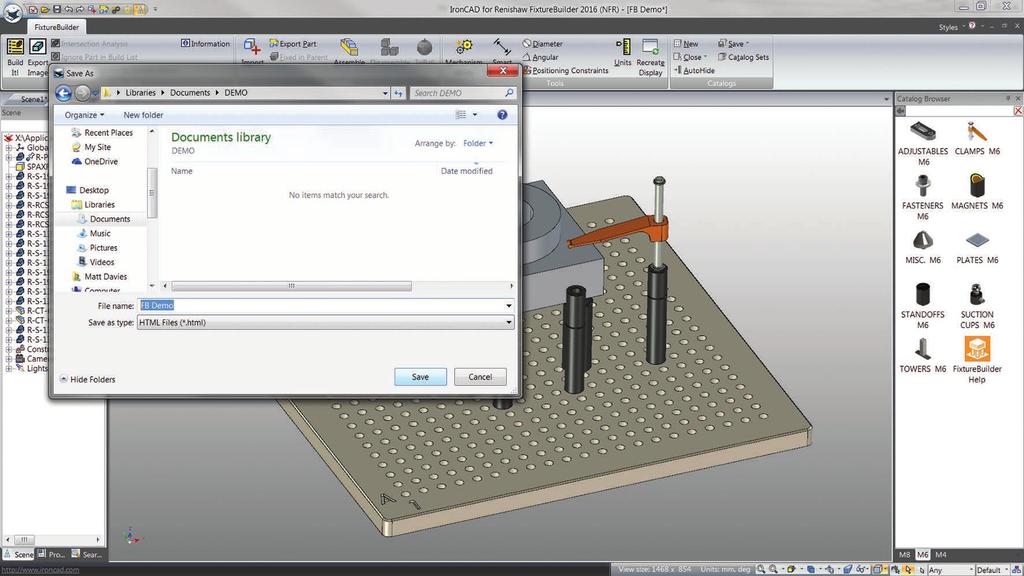Click Cancel button in dialog

(x=480, y=377)
